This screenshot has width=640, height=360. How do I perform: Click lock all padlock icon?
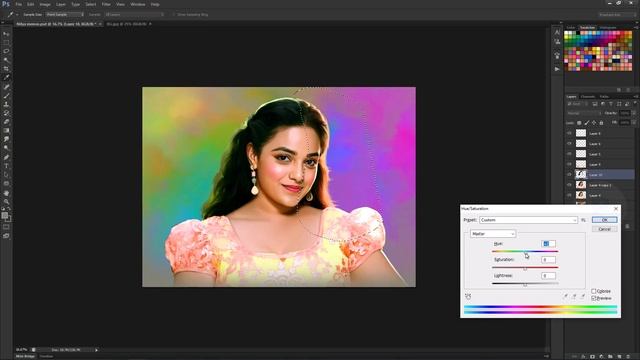(601, 123)
